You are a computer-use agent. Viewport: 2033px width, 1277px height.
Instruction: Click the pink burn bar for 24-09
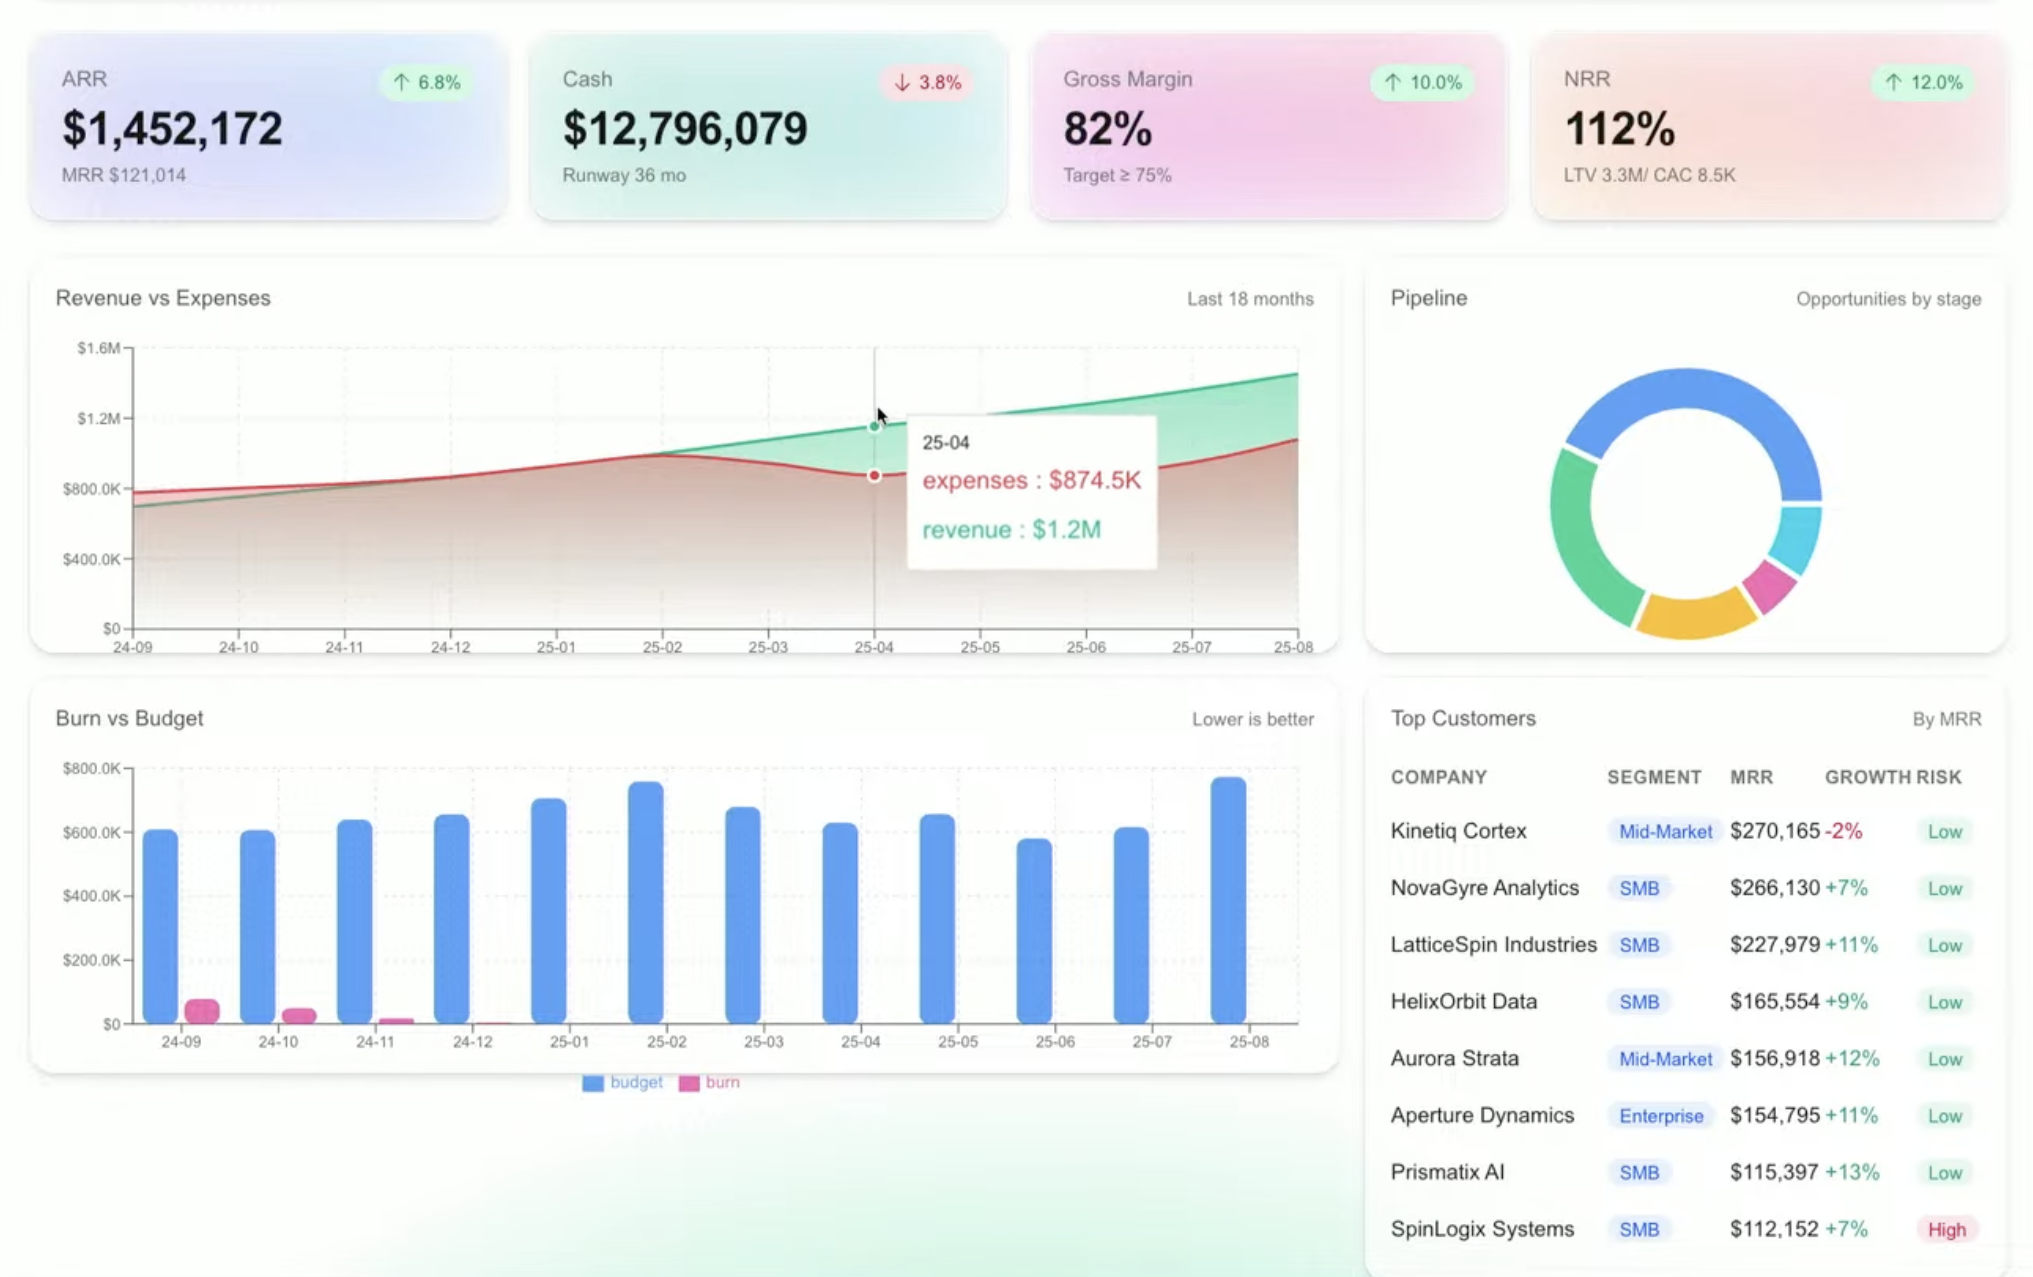tap(202, 1011)
